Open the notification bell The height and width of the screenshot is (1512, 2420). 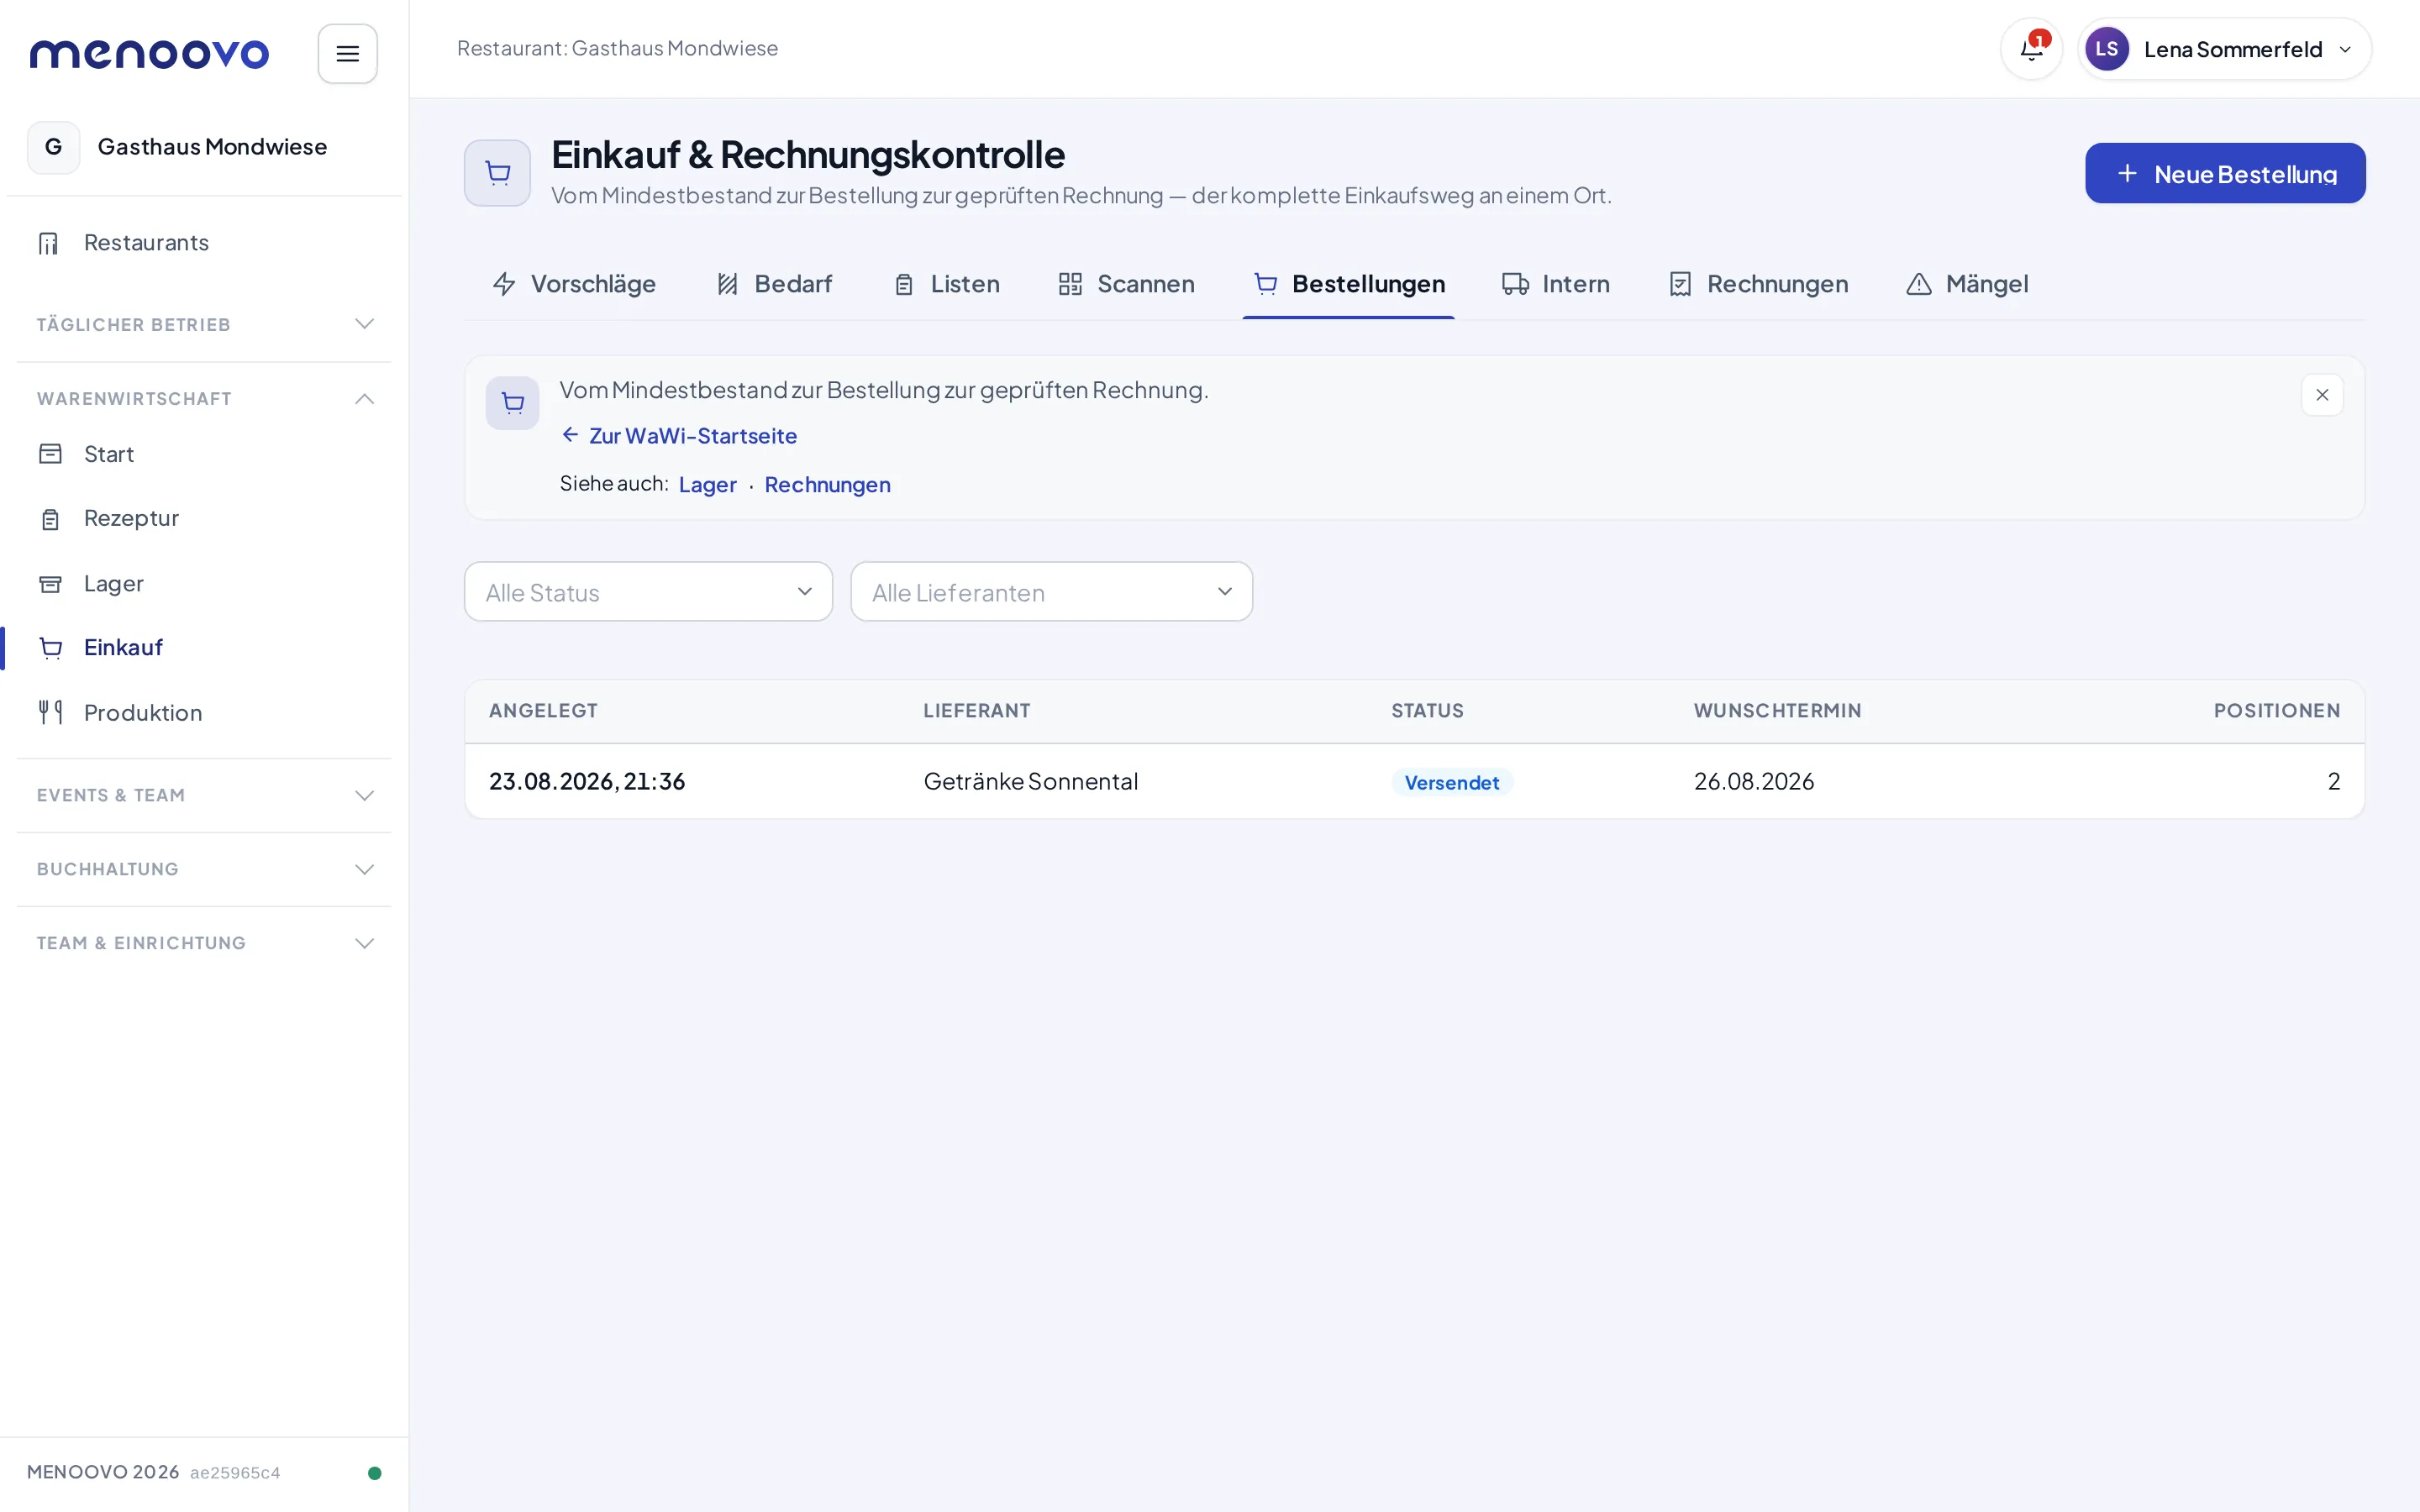point(2031,49)
